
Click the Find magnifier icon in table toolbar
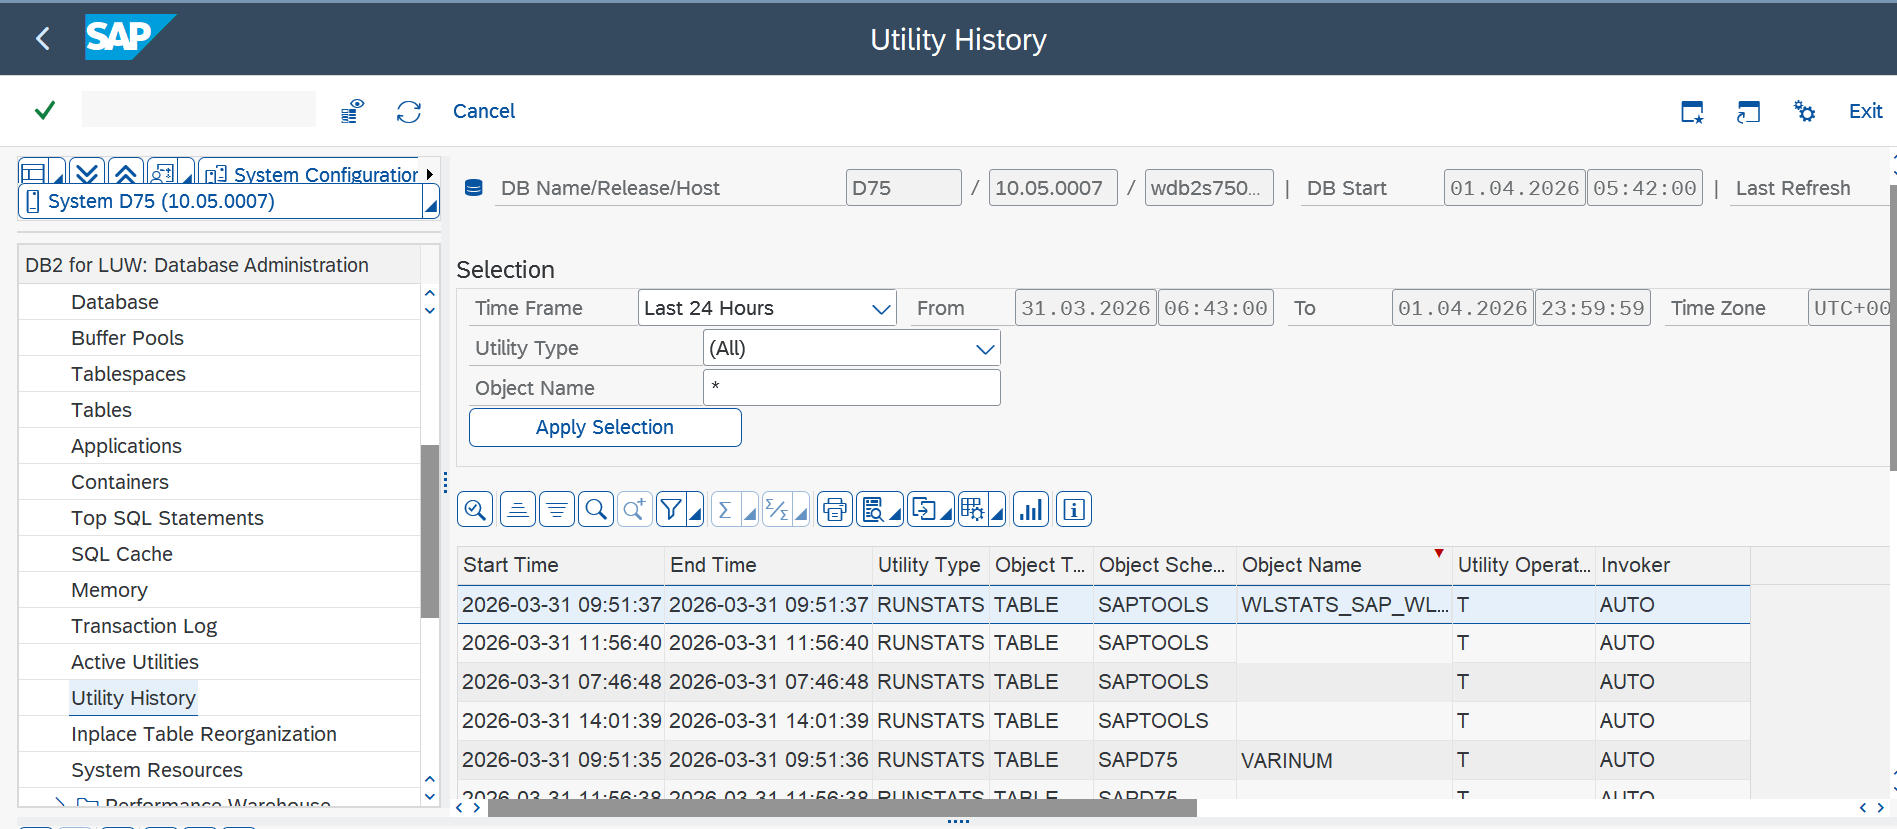[x=596, y=510]
